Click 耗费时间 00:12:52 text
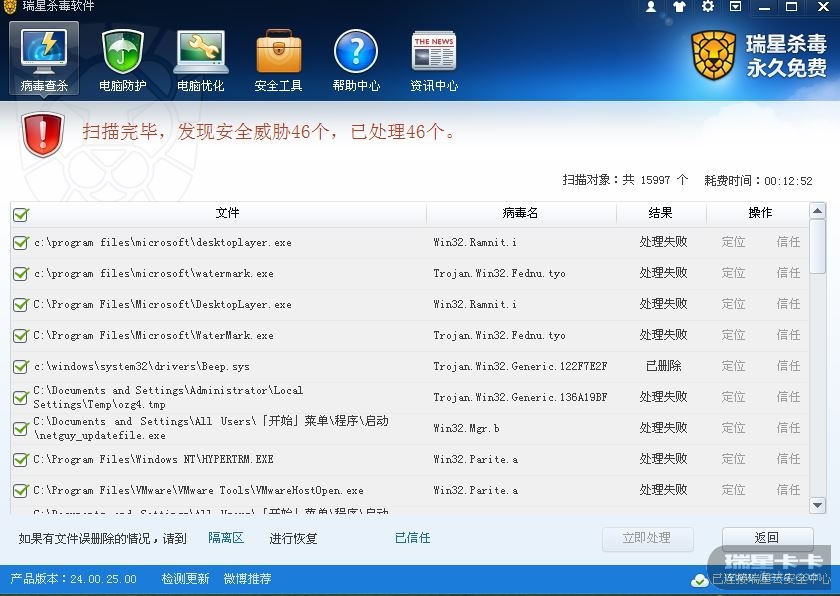The width and height of the screenshot is (840, 596). tap(758, 181)
